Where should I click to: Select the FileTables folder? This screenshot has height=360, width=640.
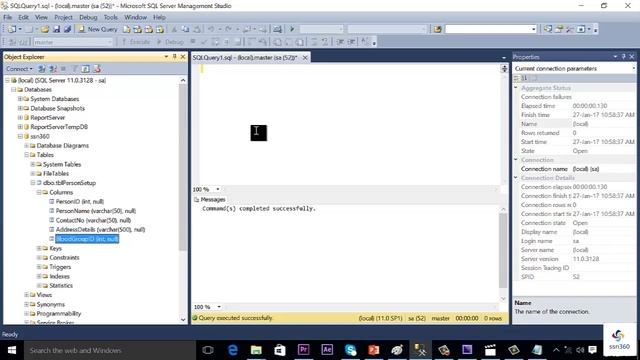pos(56,174)
